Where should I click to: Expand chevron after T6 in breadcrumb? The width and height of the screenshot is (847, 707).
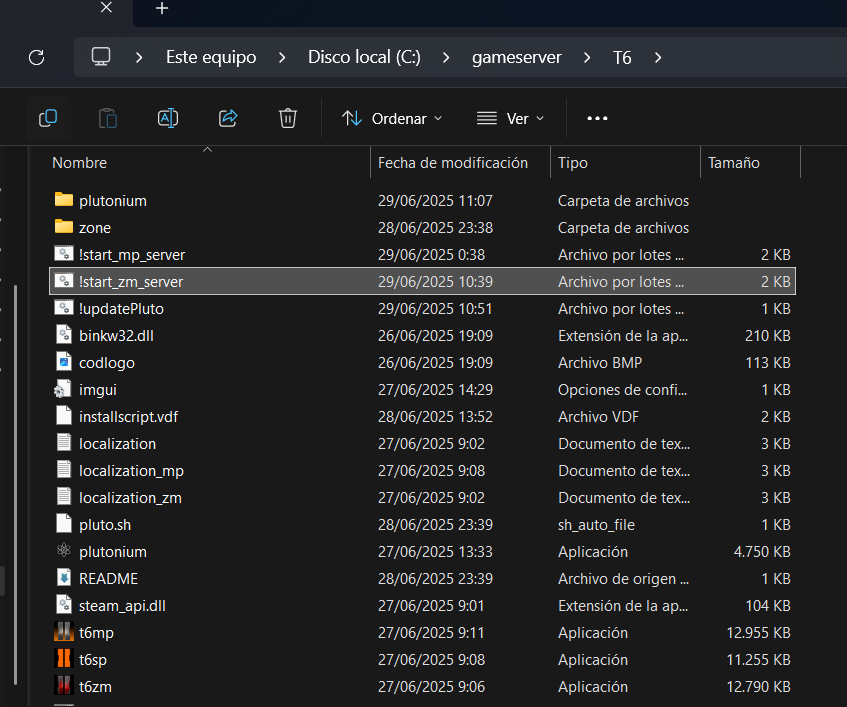click(x=657, y=57)
